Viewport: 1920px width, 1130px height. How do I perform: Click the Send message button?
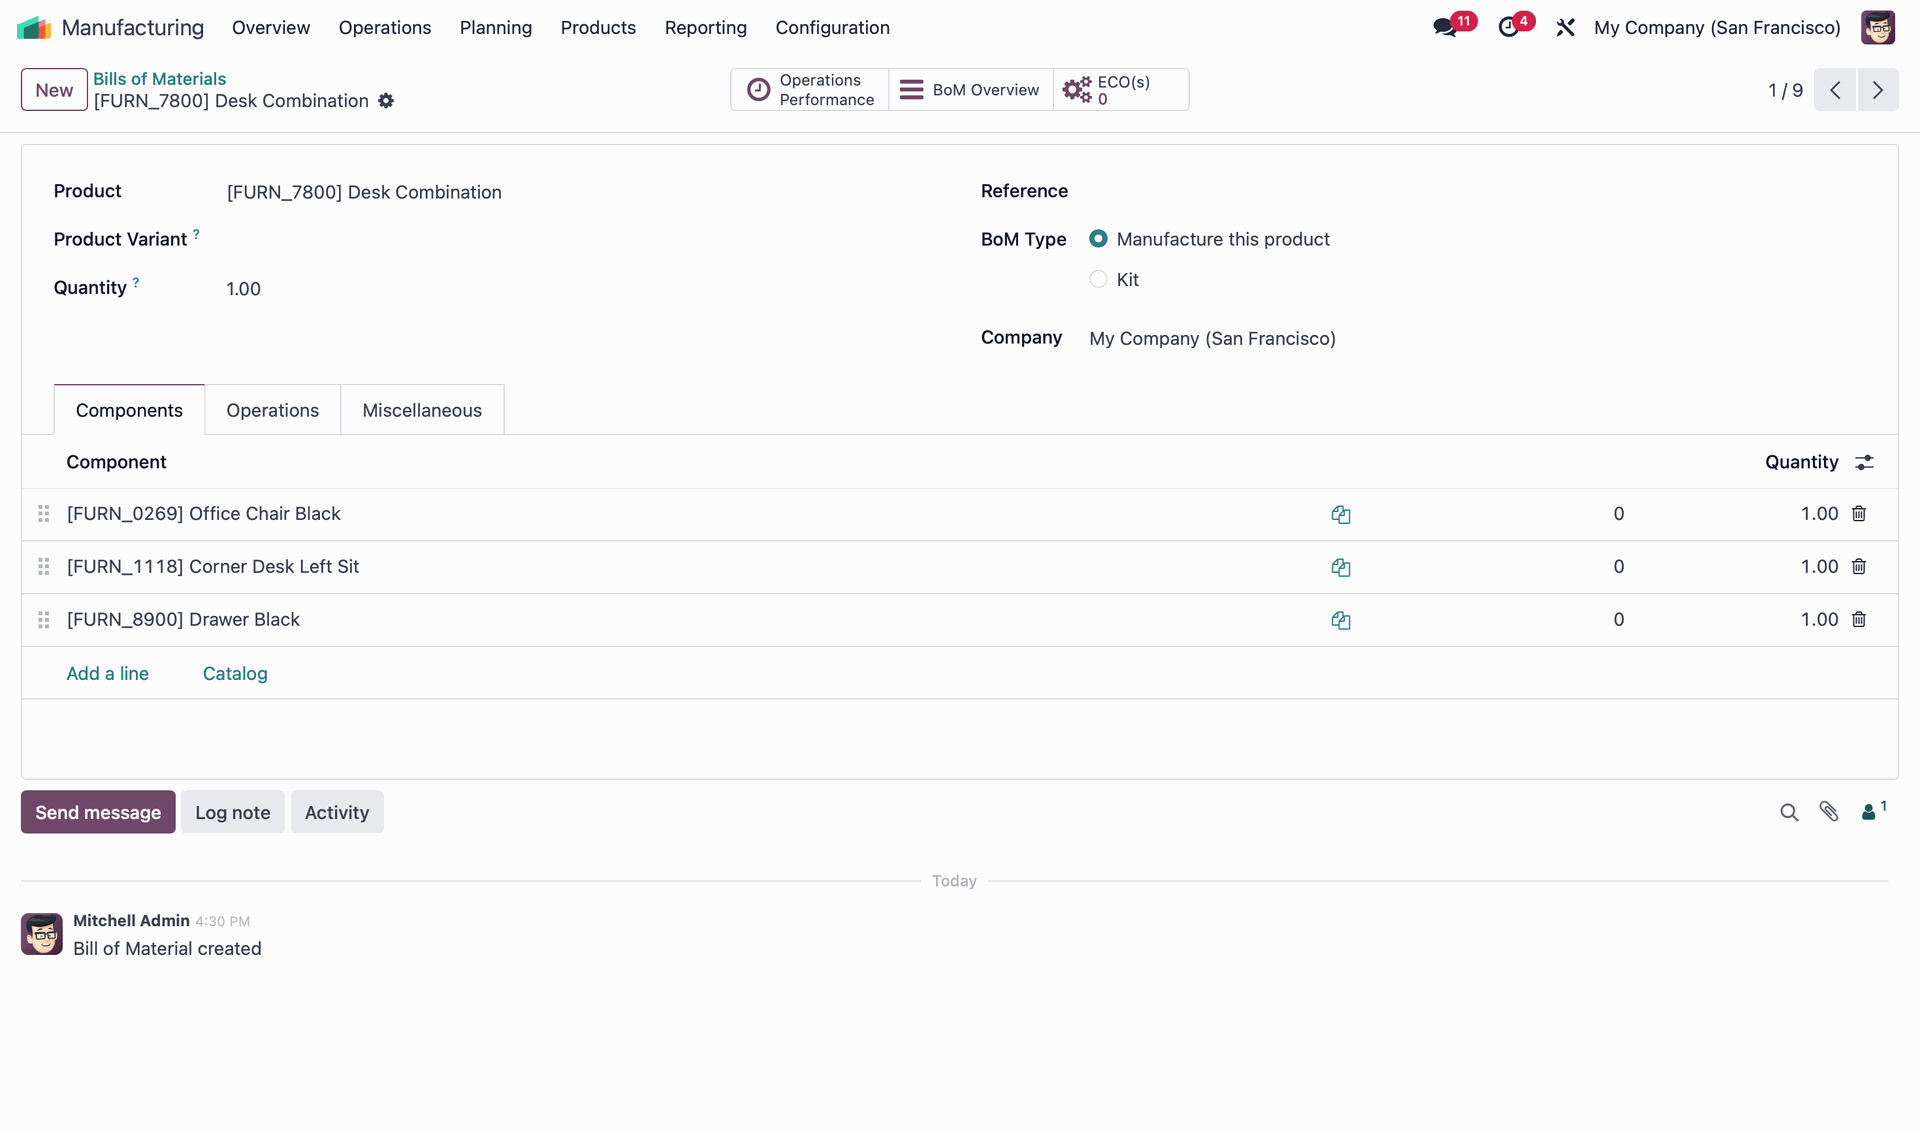[98, 812]
